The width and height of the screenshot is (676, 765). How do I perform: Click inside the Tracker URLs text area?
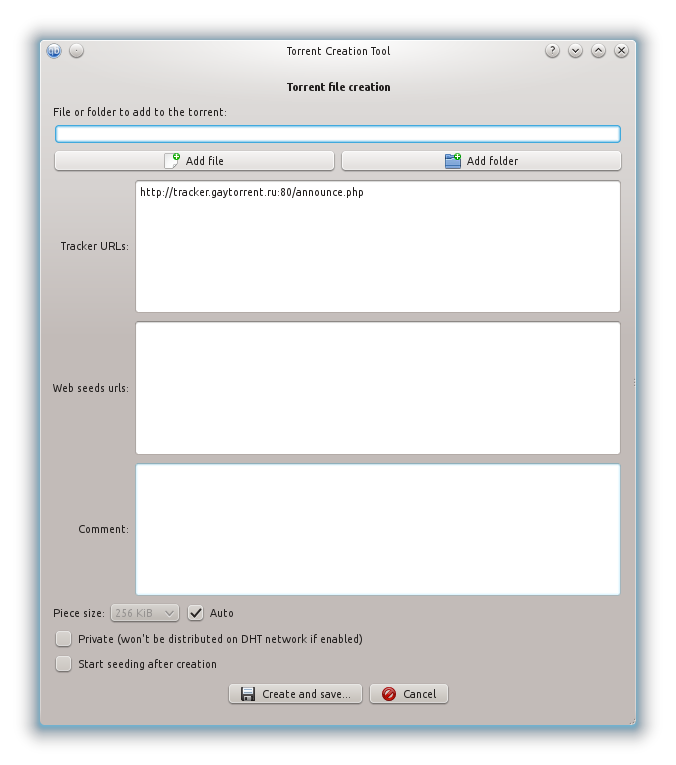click(377, 260)
